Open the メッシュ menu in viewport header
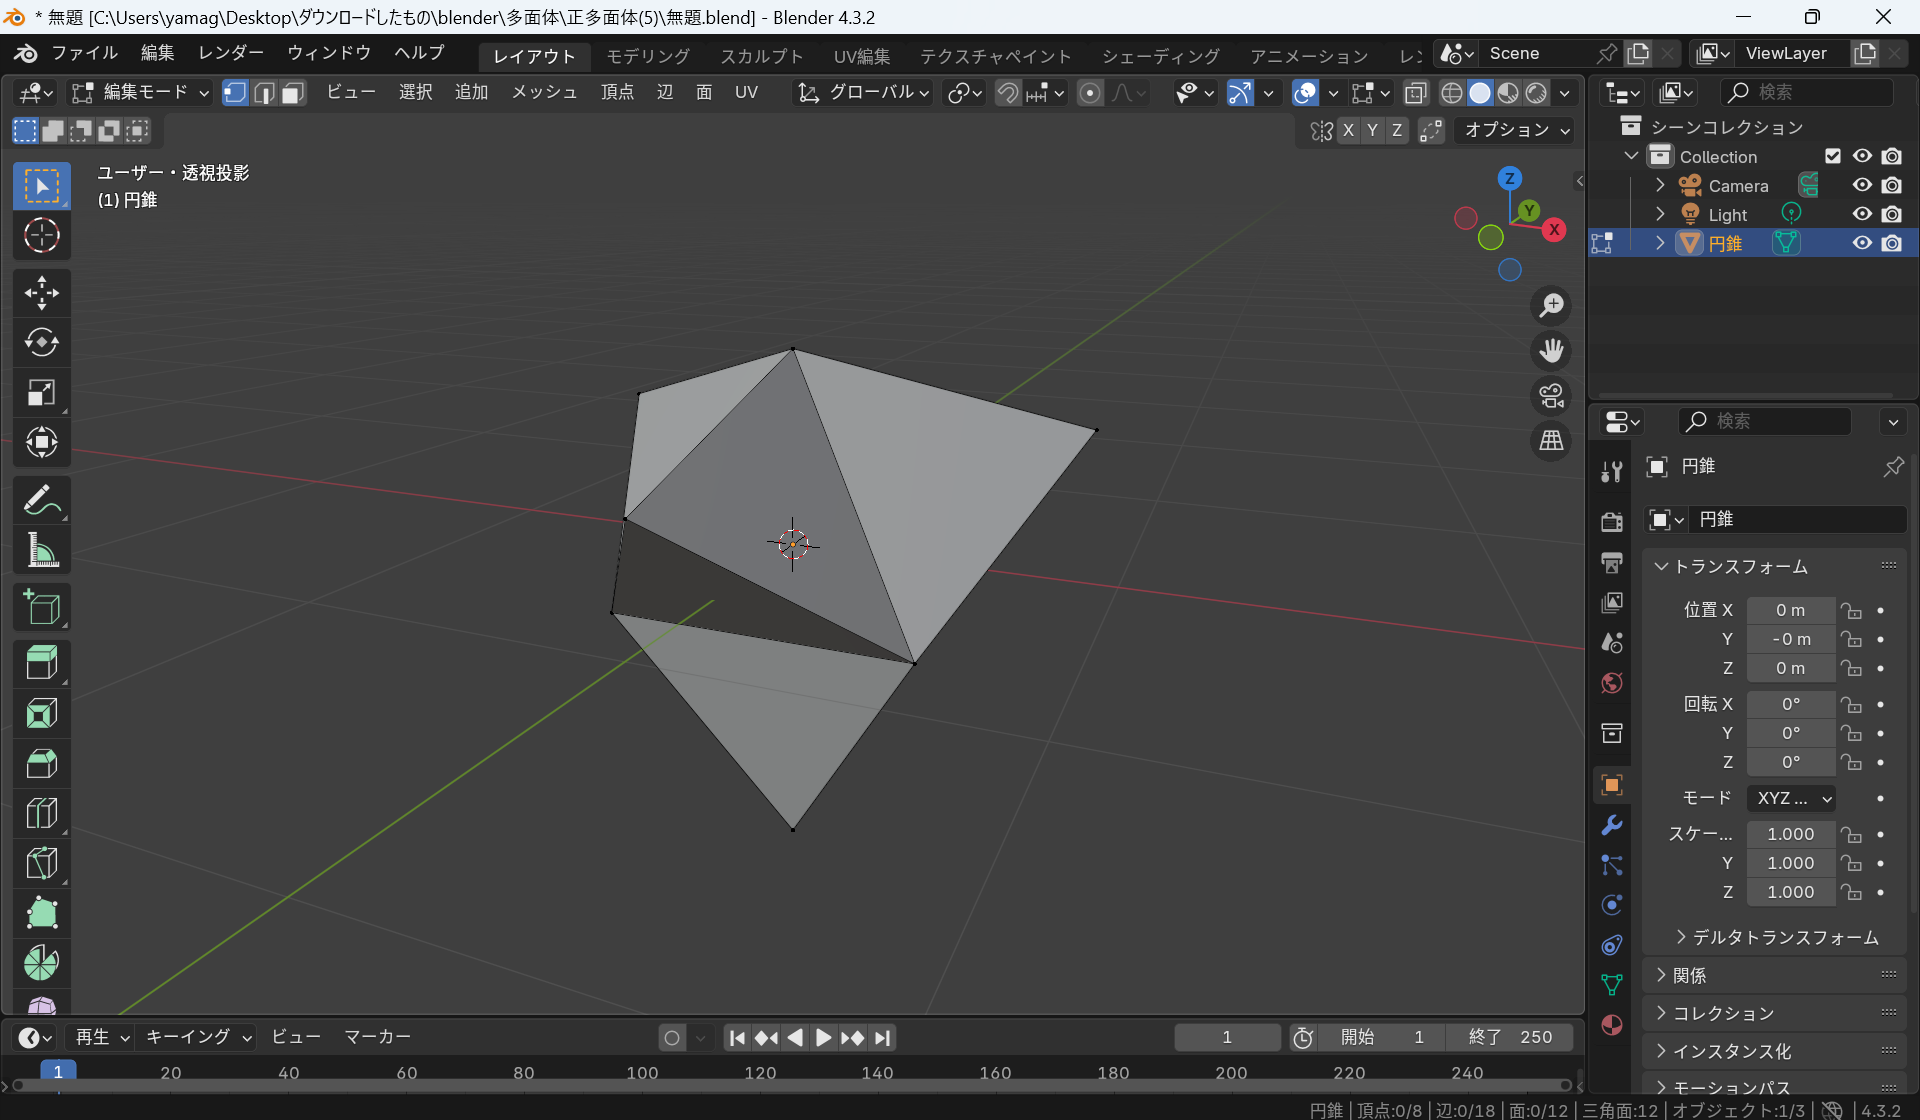The height and width of the screenshot is (1120, 1920). (544, 93)
